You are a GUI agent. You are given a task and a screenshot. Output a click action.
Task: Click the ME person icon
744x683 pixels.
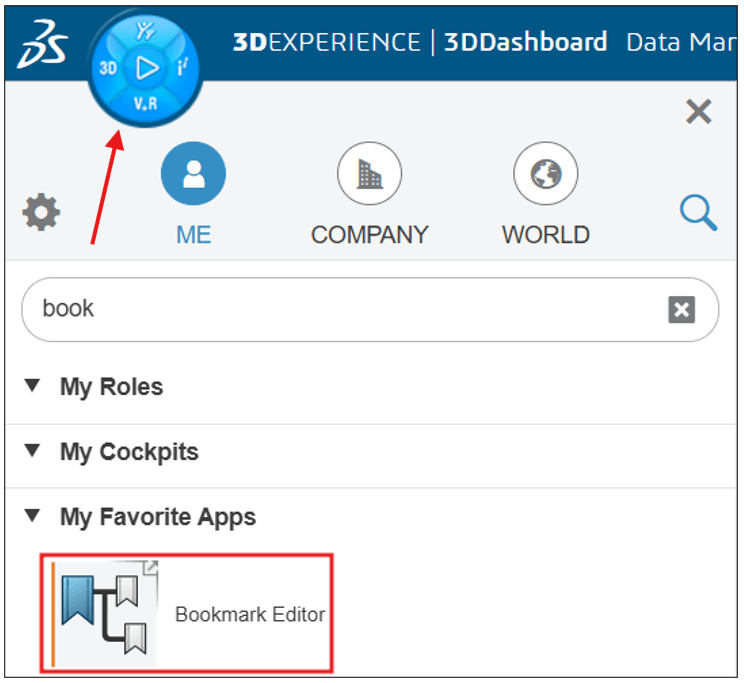click(x=193, y=174)
